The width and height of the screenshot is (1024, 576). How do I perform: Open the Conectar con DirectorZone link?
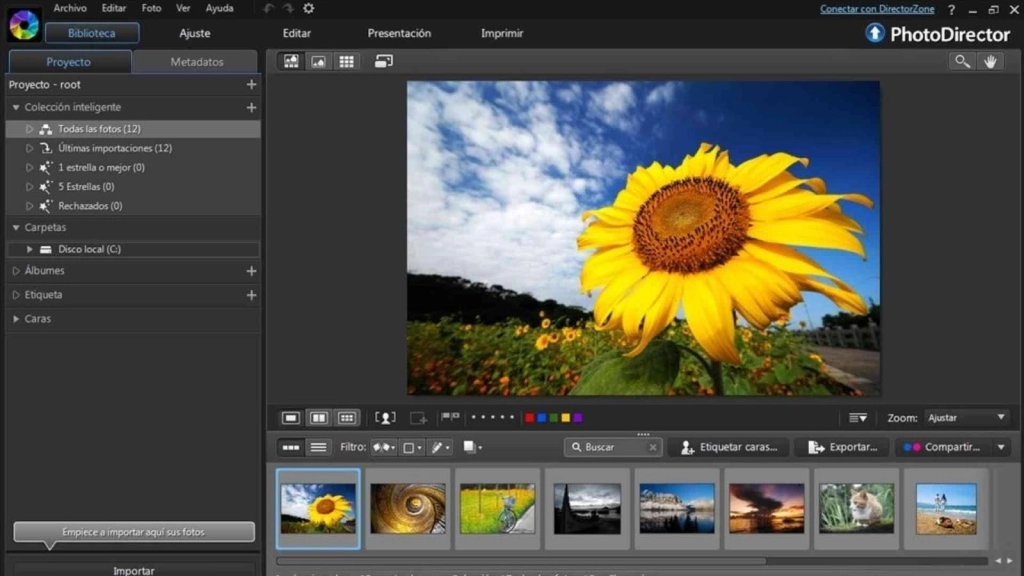tap(876, 8)
